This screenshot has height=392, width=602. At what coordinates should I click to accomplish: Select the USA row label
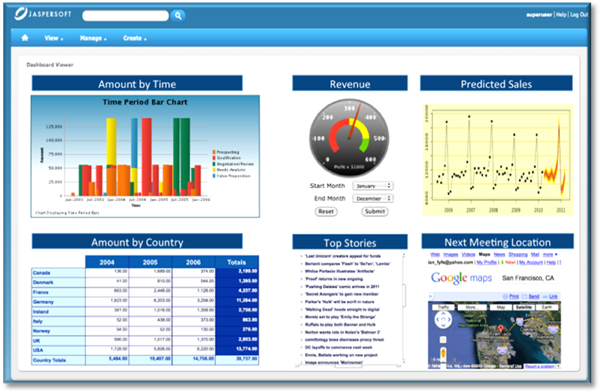click(38, 350)
